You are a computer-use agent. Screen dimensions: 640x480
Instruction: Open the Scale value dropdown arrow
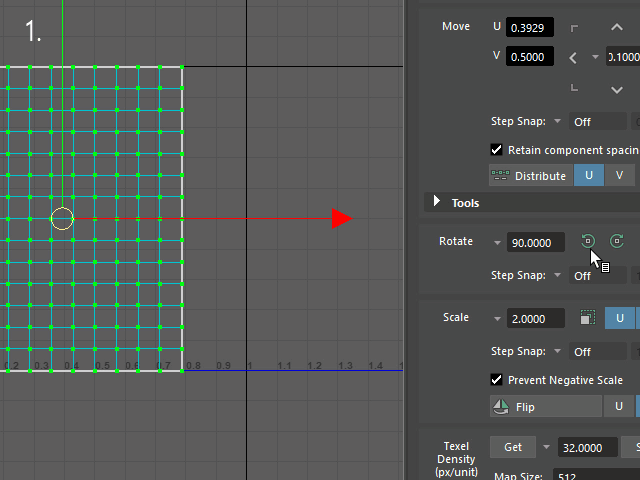click(497, 319)
